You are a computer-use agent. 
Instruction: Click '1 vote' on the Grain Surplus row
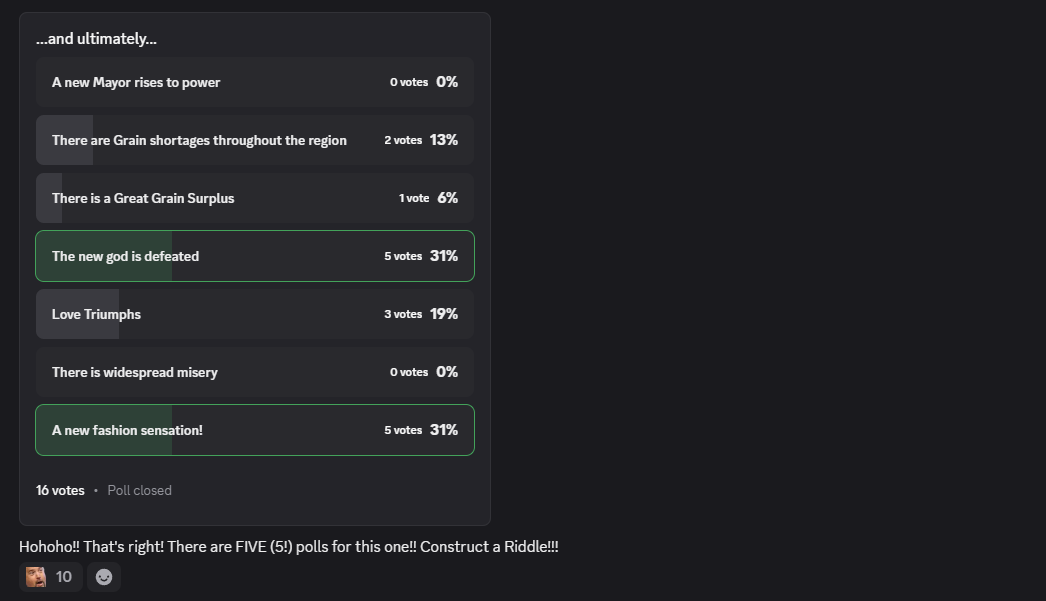coord(414,198)
